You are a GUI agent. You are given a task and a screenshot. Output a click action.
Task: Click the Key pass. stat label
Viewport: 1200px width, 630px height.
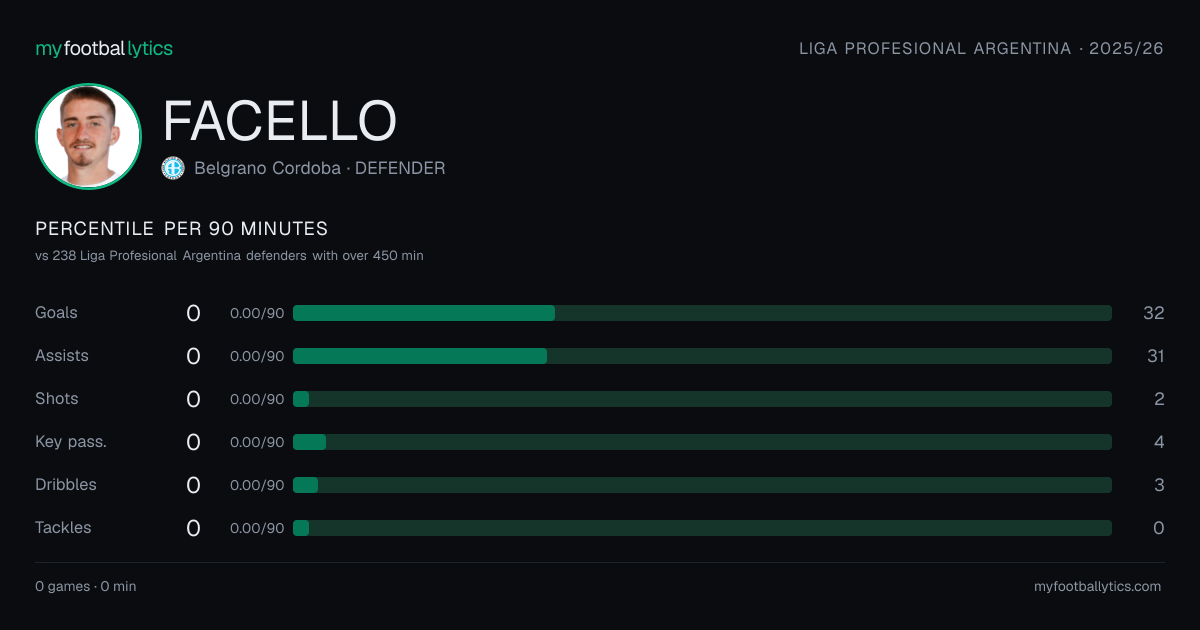point(71,442)
